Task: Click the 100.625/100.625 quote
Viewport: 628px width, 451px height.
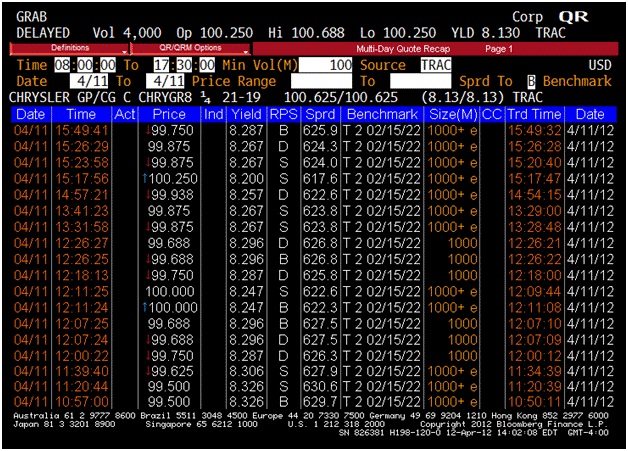Action: (341, 97)
